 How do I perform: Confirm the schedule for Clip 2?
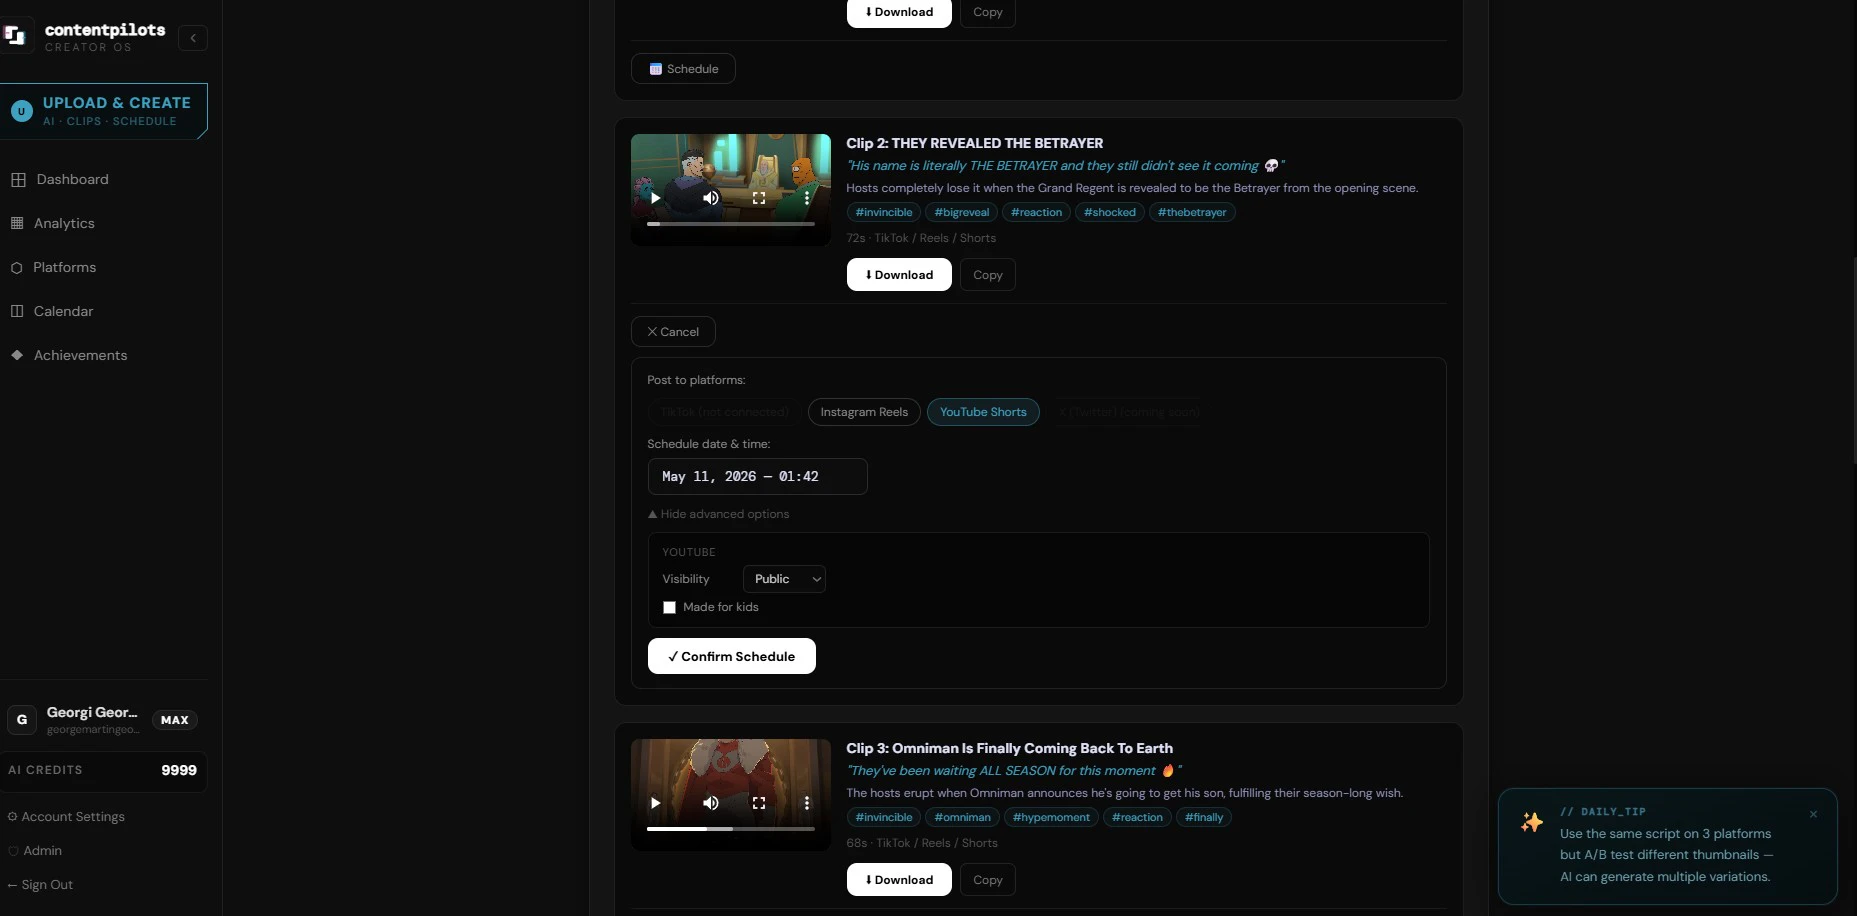[731, 656]
